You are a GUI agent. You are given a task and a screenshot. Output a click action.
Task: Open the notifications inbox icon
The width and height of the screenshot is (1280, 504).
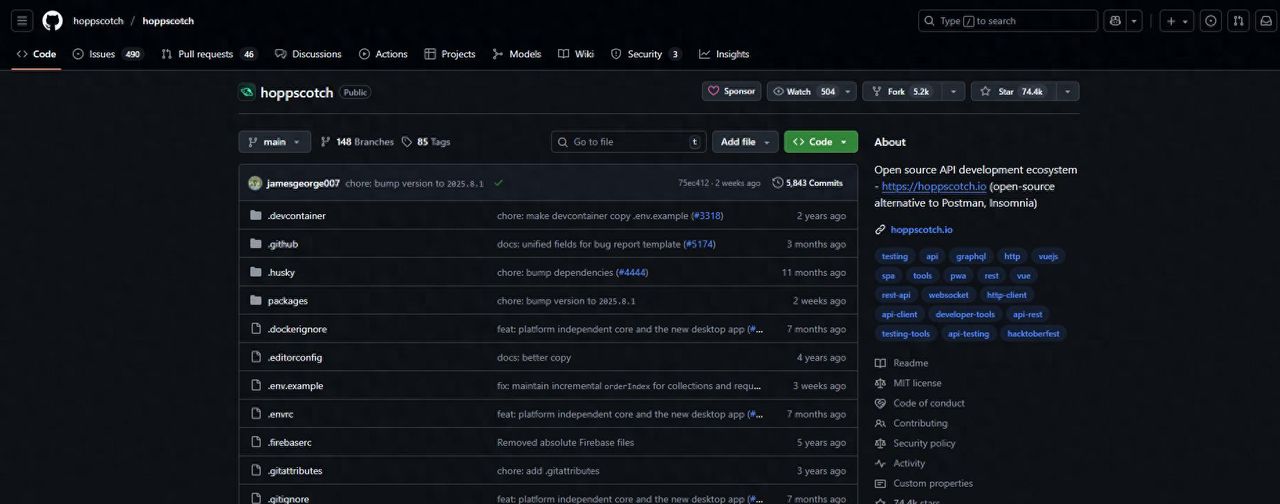click(x=1265, y=21)
